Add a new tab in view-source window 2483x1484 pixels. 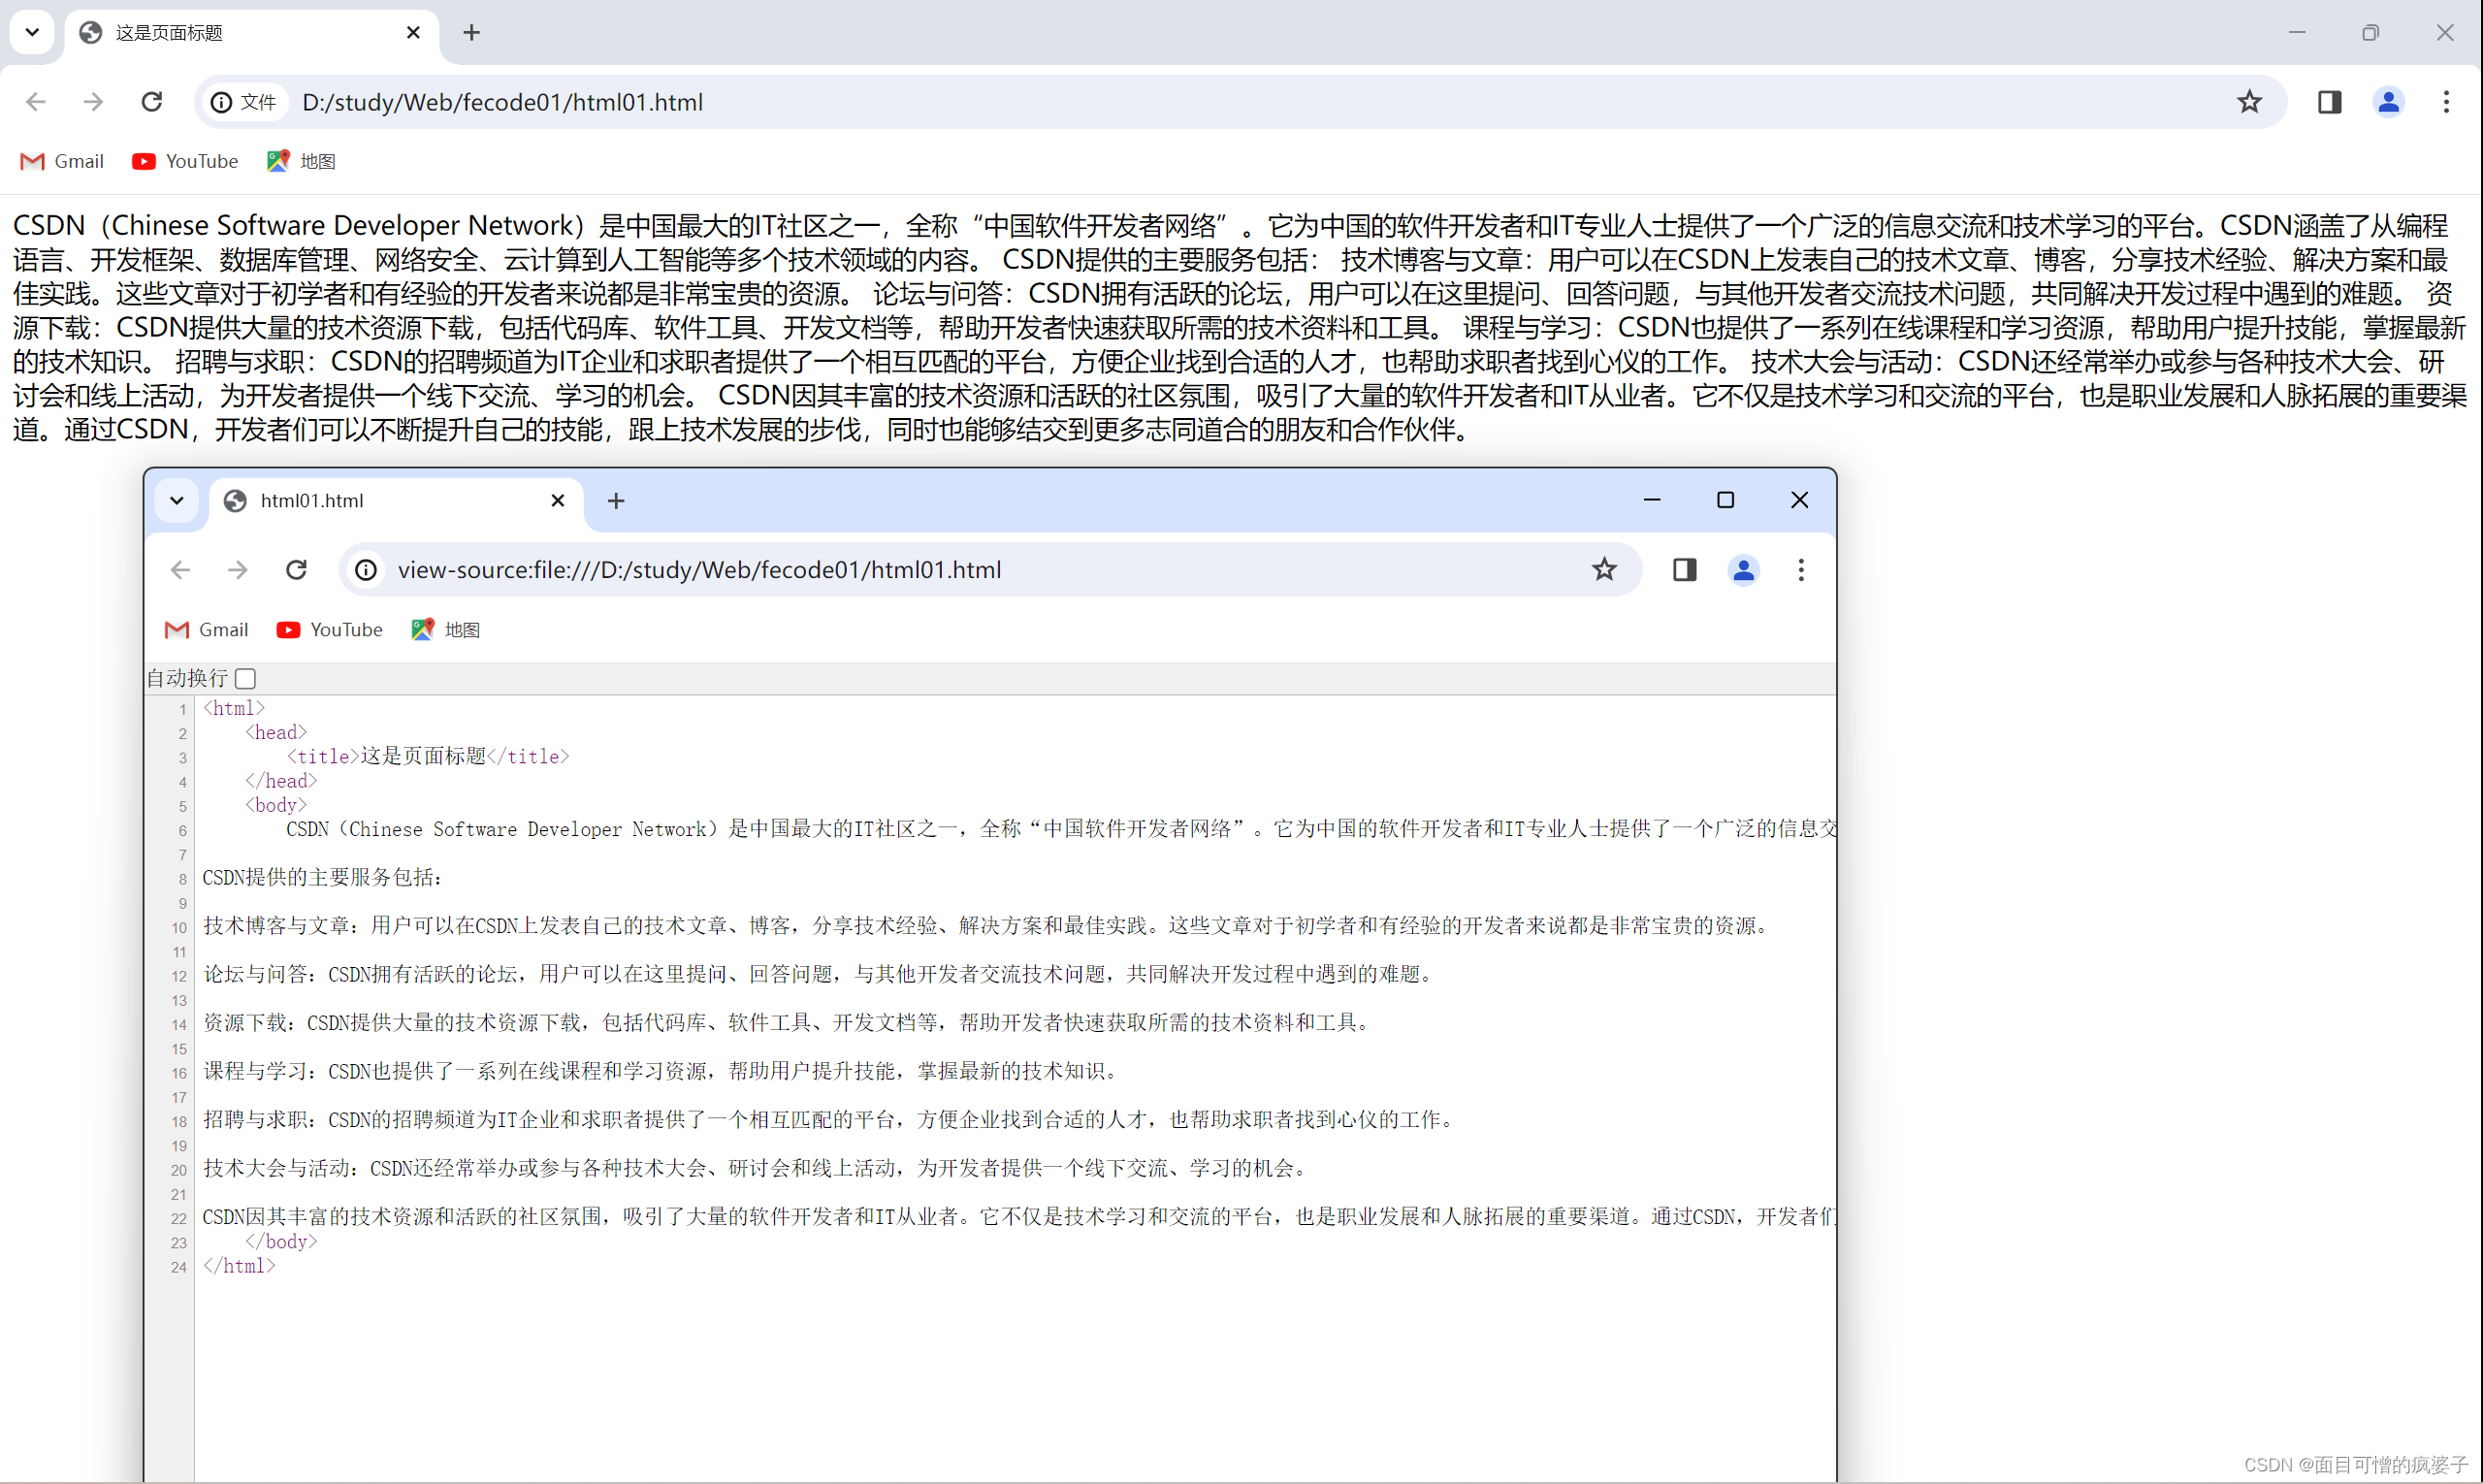point(616,501)
